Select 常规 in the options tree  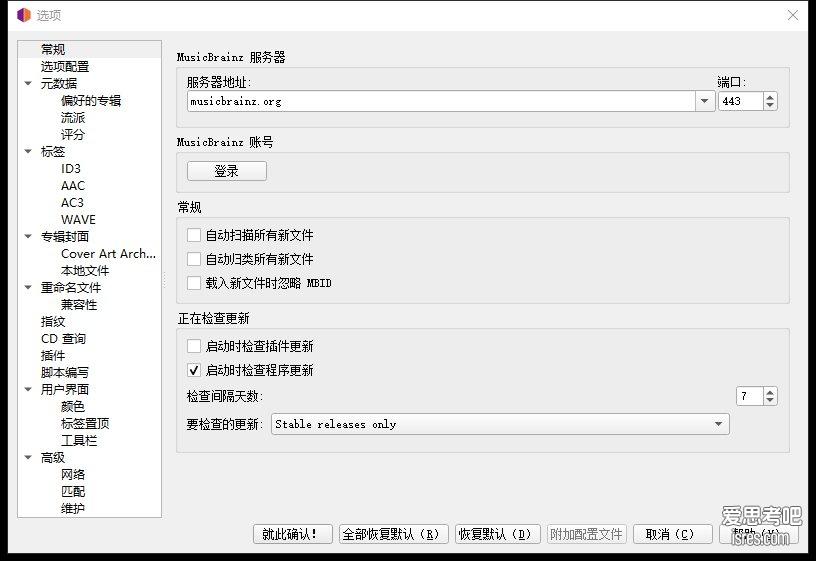tap(53, 49)
